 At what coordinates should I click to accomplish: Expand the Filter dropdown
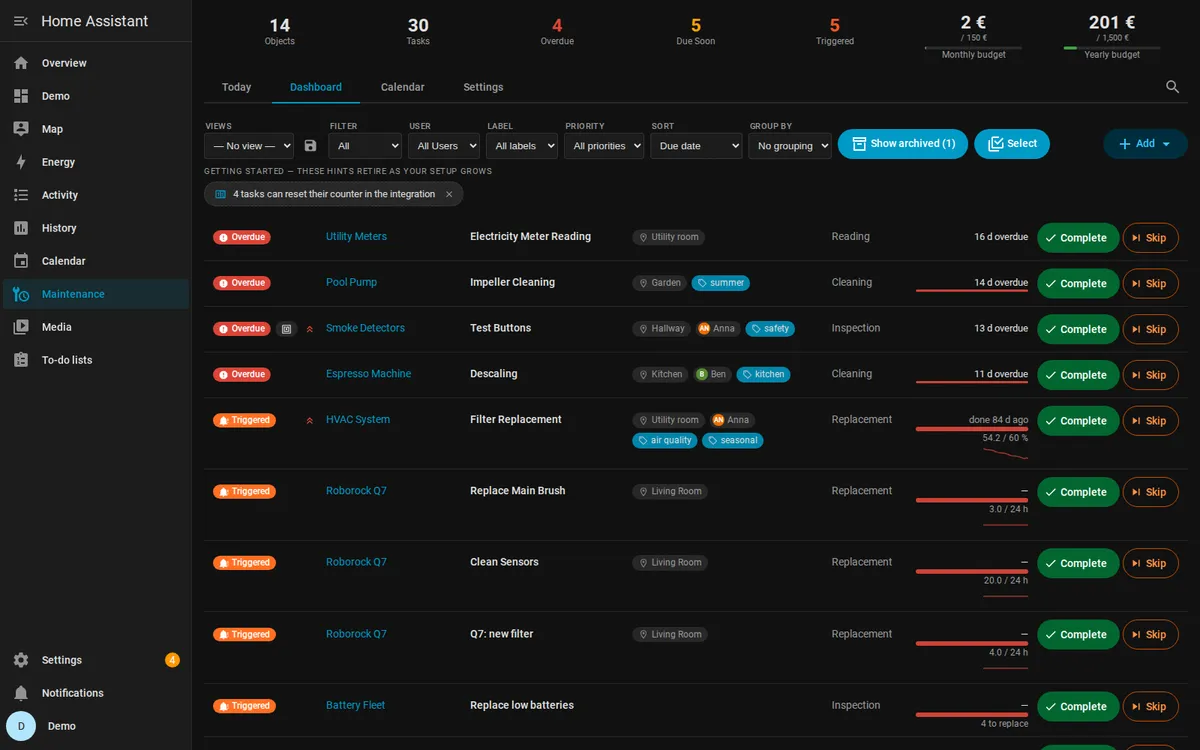pyautogui.click(x=365, y=146)
